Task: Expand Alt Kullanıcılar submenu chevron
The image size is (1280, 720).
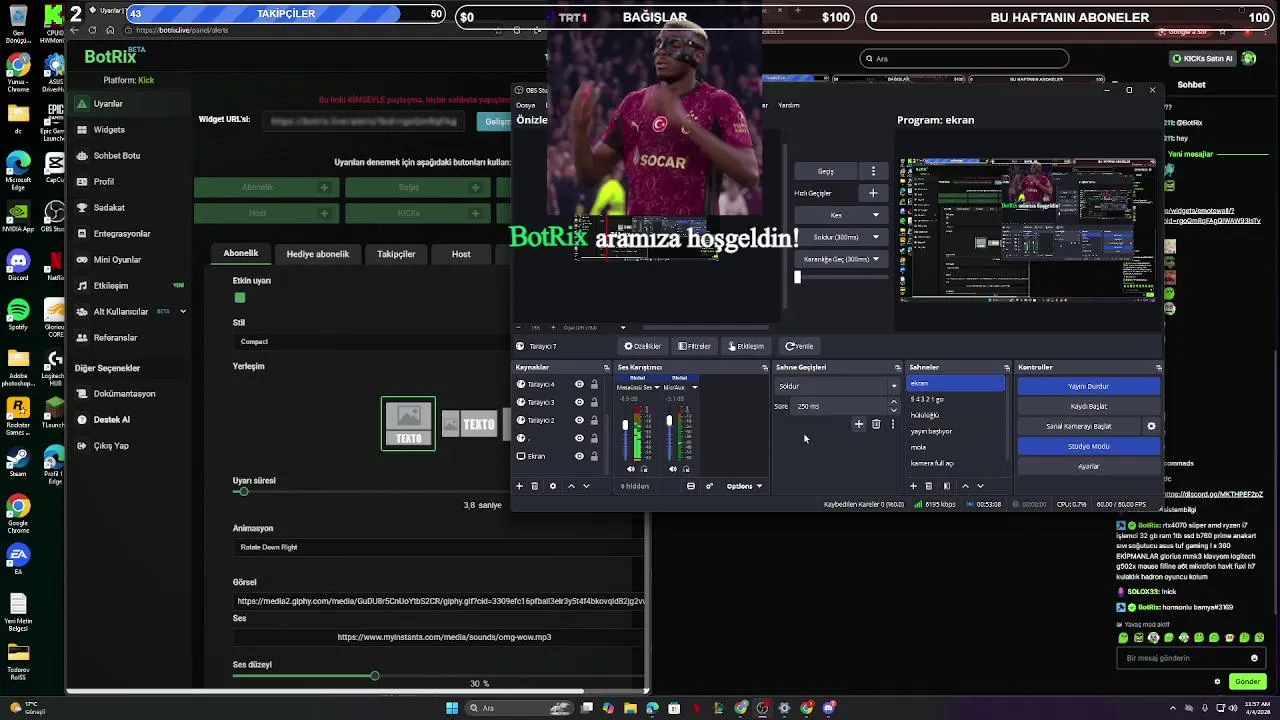Action: tap(183, 312)
